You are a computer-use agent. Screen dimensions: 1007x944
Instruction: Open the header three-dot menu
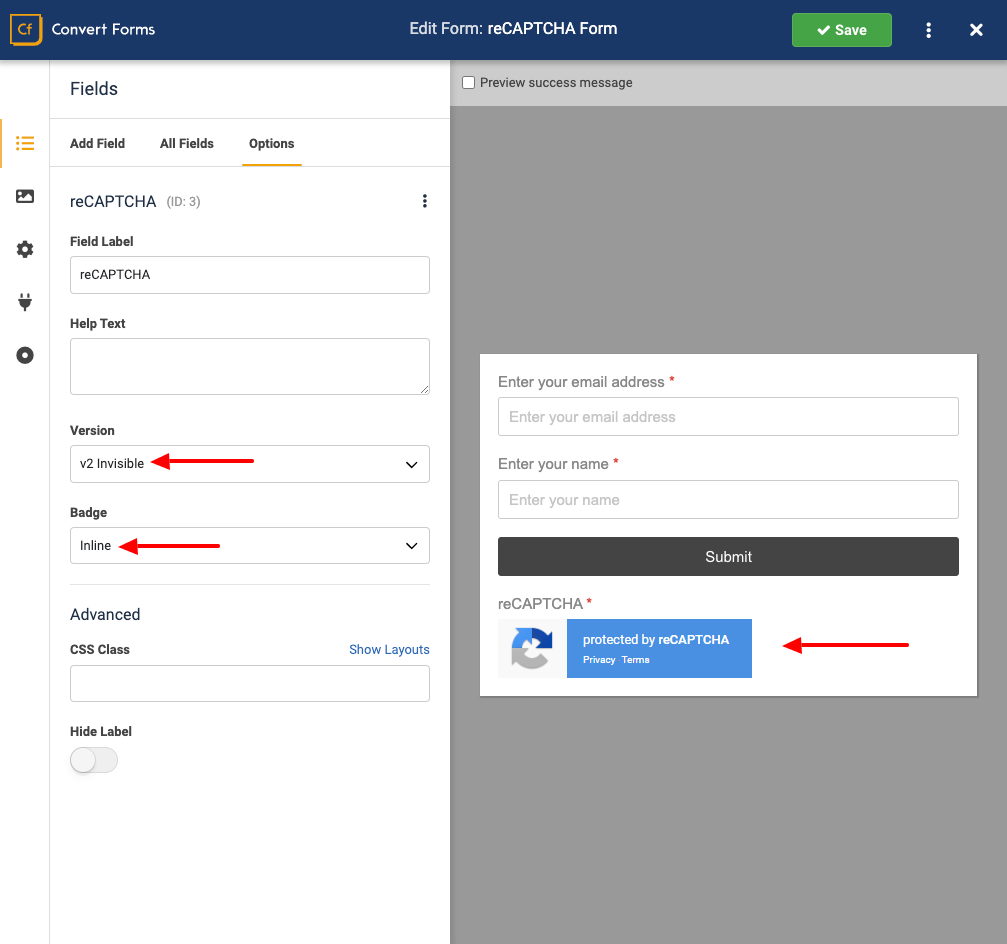929,30
